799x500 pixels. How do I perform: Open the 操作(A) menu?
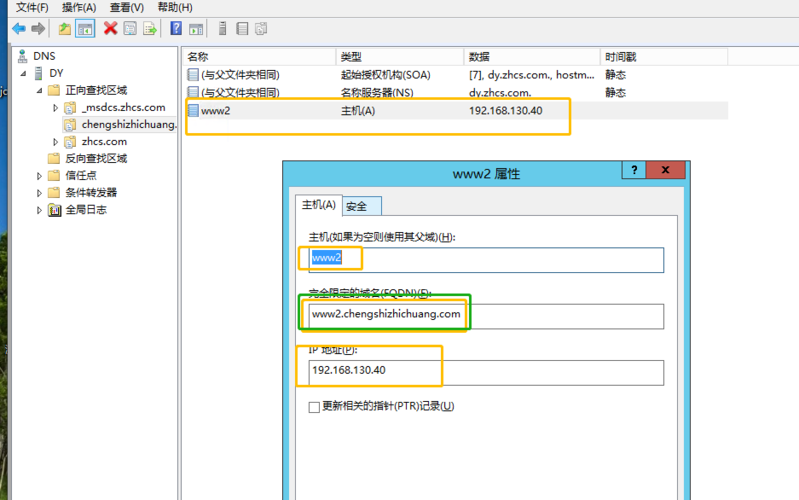(79, 7)
